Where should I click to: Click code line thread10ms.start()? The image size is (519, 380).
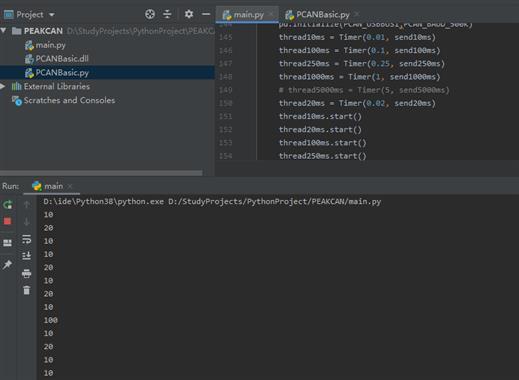tap(320, 116)
